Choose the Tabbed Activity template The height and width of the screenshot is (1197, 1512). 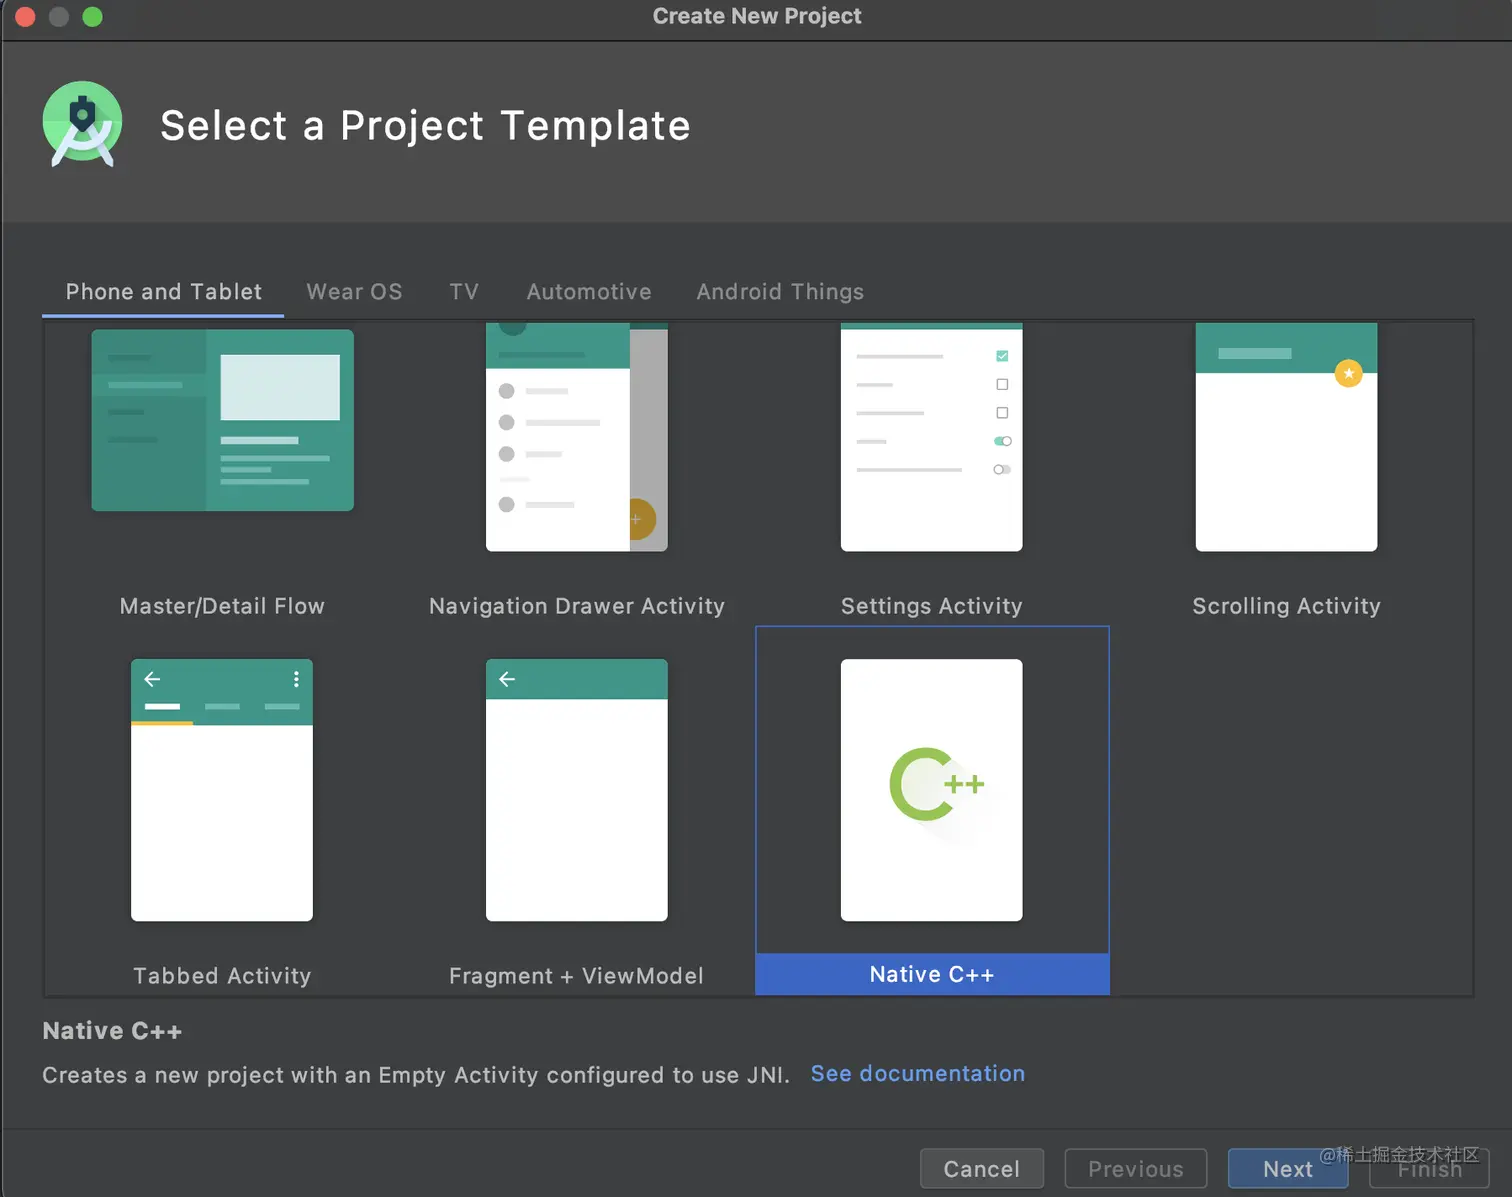click(x=222, y=790)
